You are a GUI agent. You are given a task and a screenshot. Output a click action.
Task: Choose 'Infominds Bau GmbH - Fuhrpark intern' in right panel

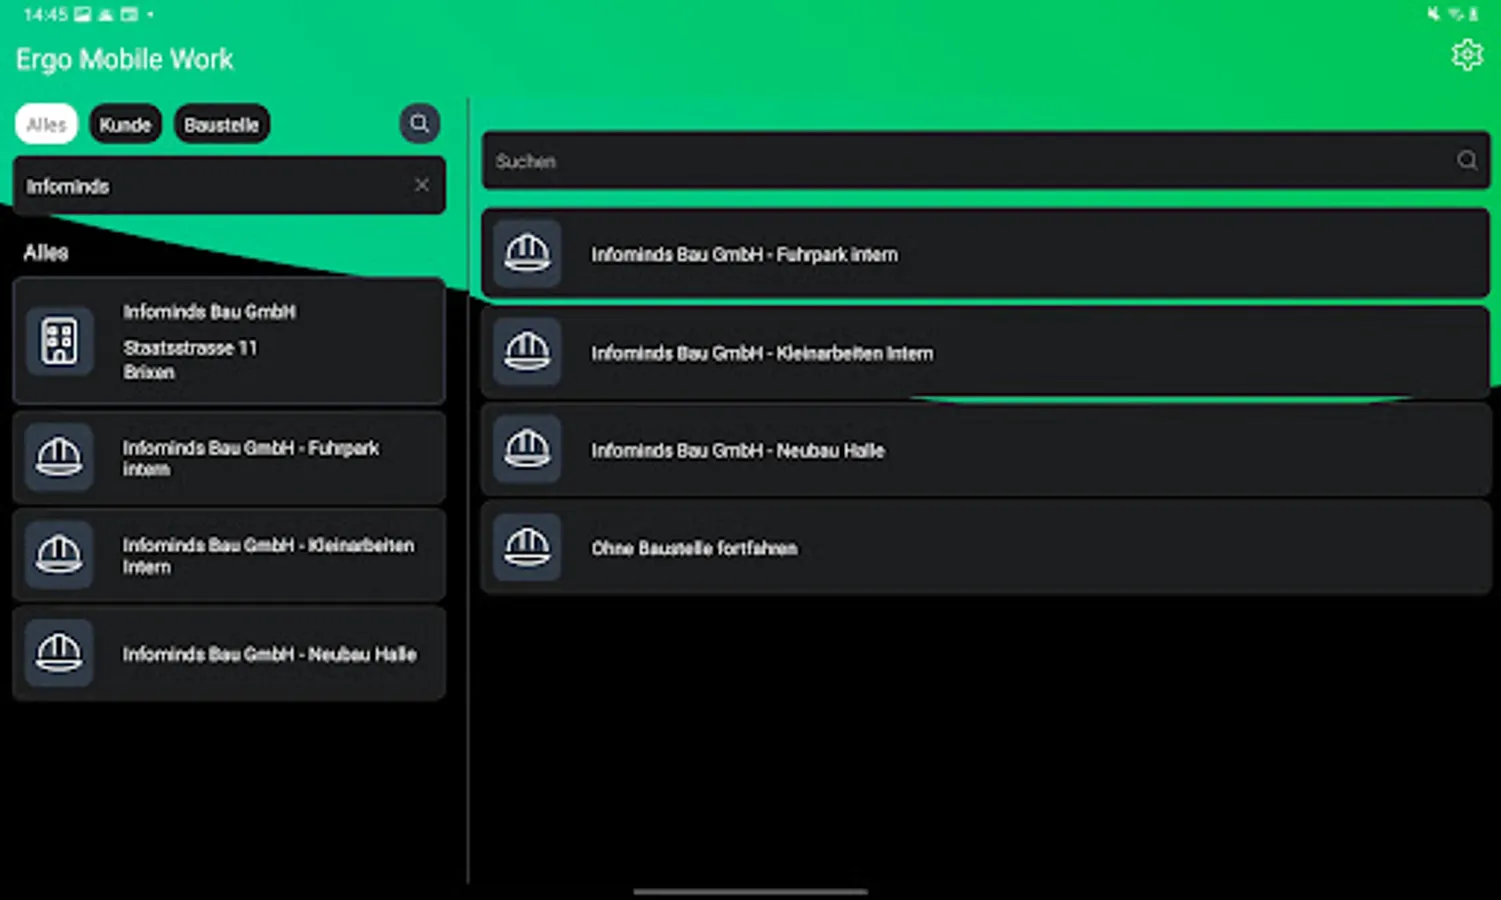pos(986,254)
